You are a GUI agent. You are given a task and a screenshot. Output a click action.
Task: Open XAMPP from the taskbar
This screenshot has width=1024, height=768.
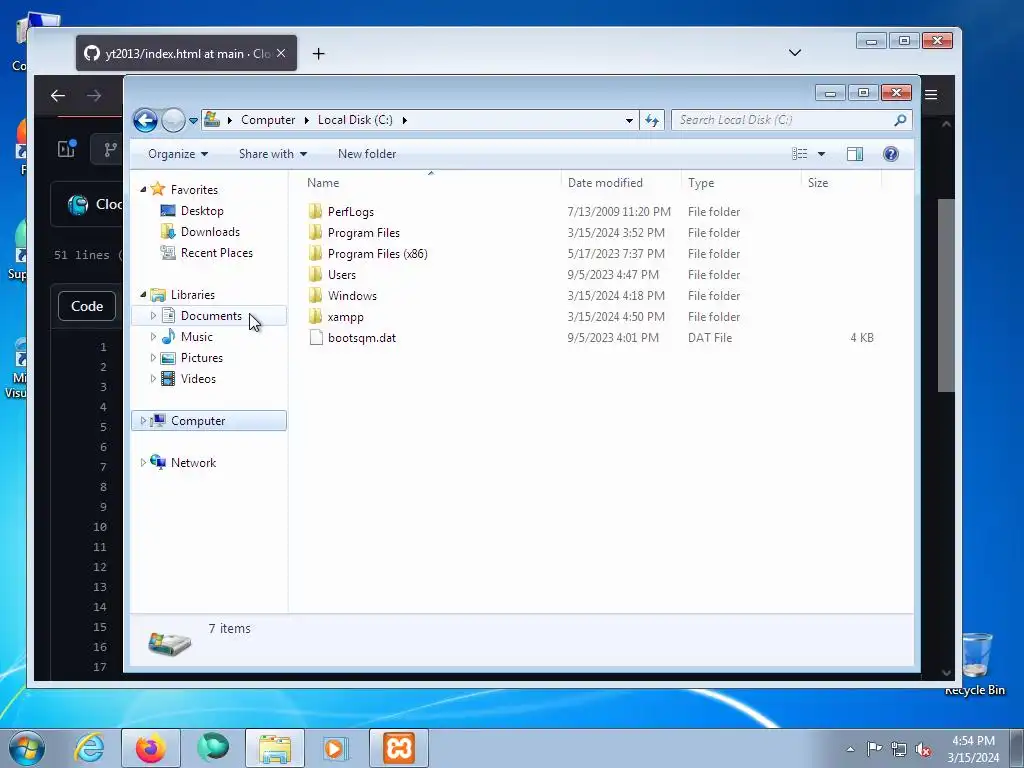point(399,748)
